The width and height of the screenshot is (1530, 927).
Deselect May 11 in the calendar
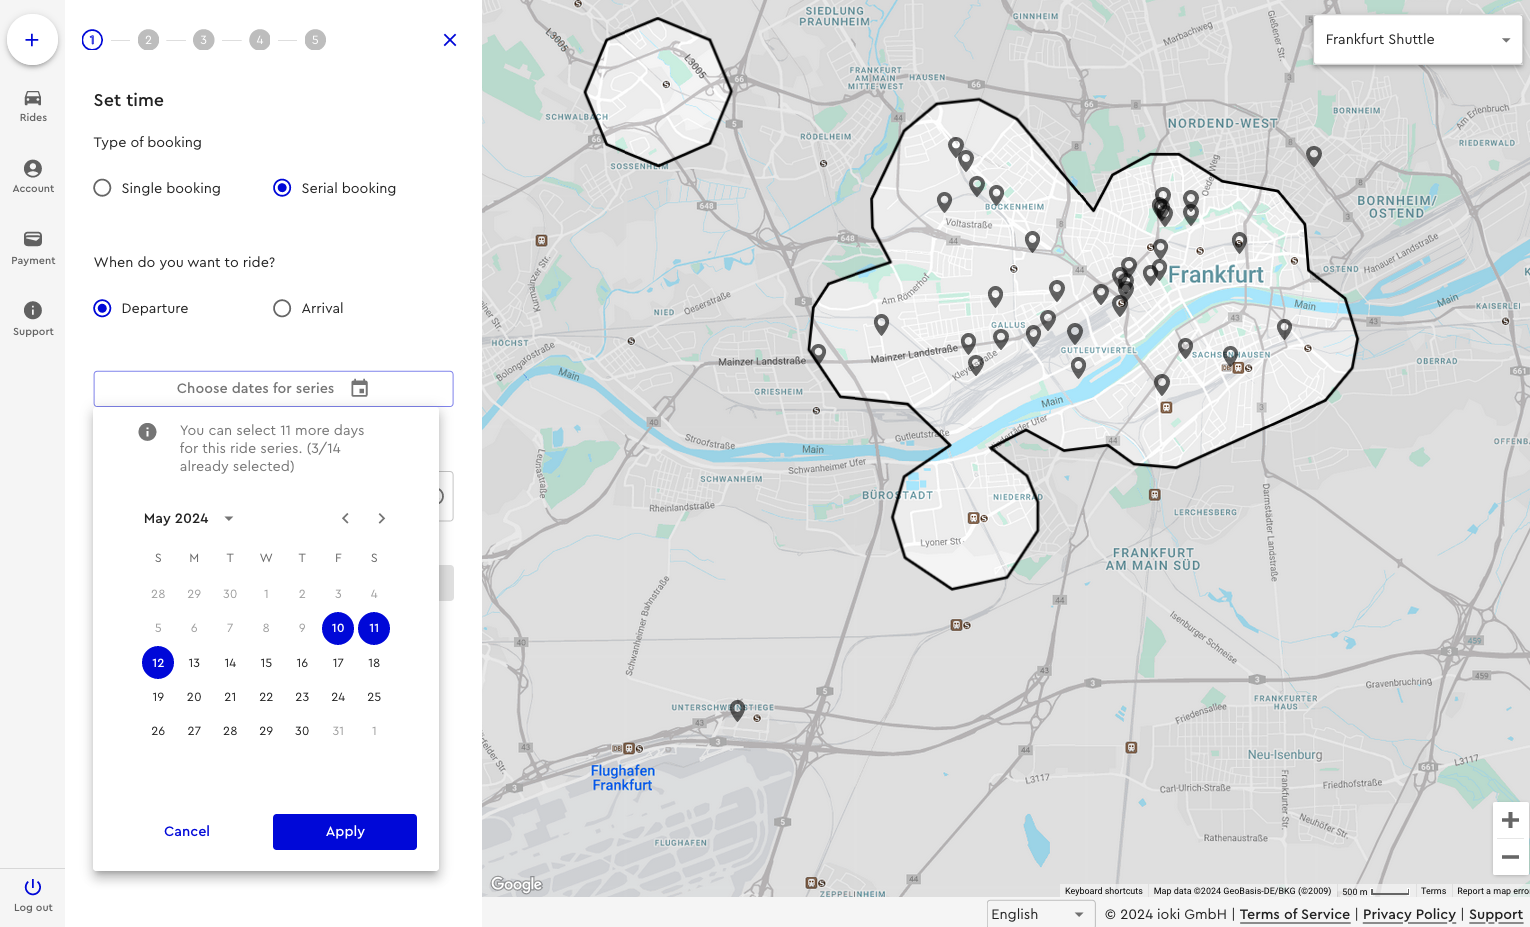[374, 628]
